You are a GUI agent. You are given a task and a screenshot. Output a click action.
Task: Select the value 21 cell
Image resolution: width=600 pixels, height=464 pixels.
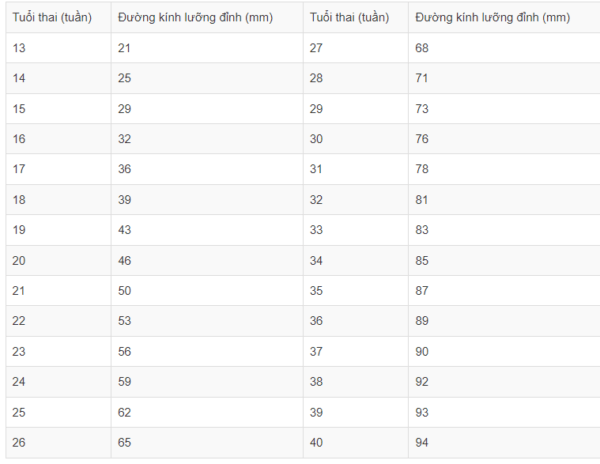click(x=207, y=48)
